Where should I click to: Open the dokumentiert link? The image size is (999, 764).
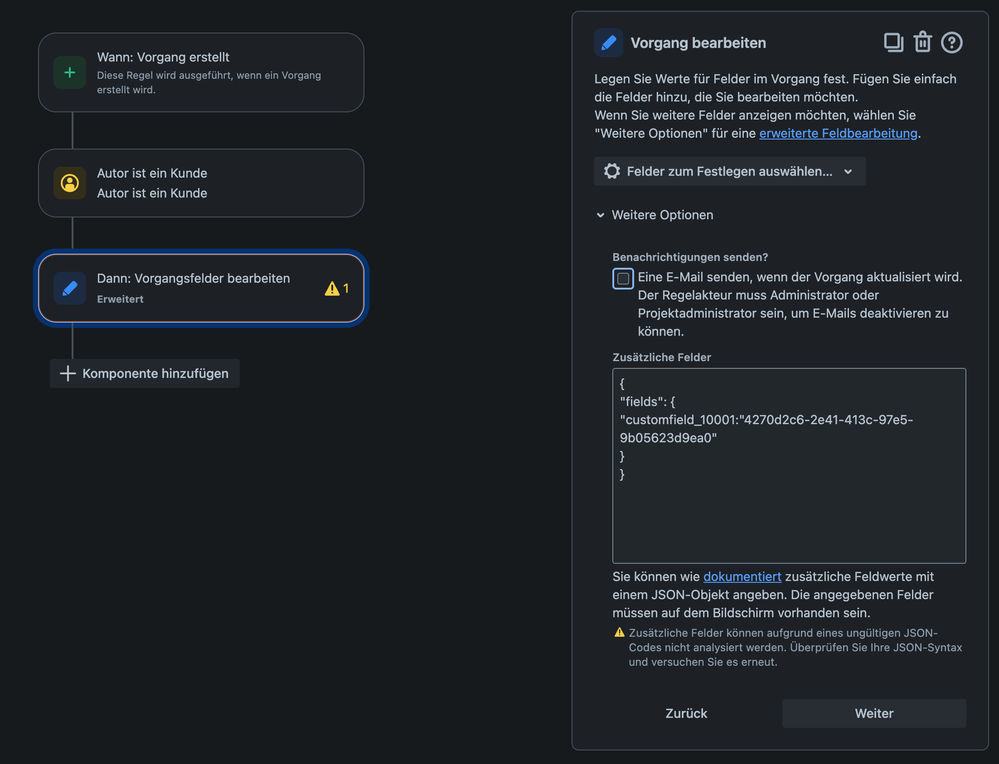[742, 577]
